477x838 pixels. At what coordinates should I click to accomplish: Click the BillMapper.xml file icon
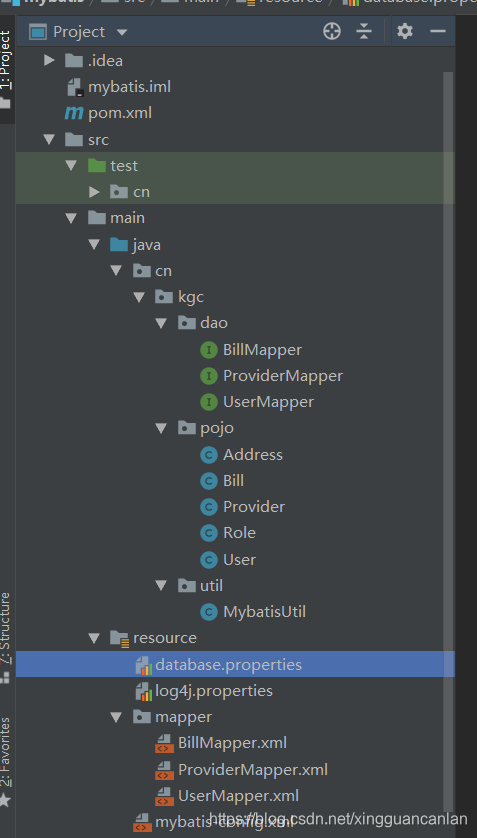(x=164, y=743)
